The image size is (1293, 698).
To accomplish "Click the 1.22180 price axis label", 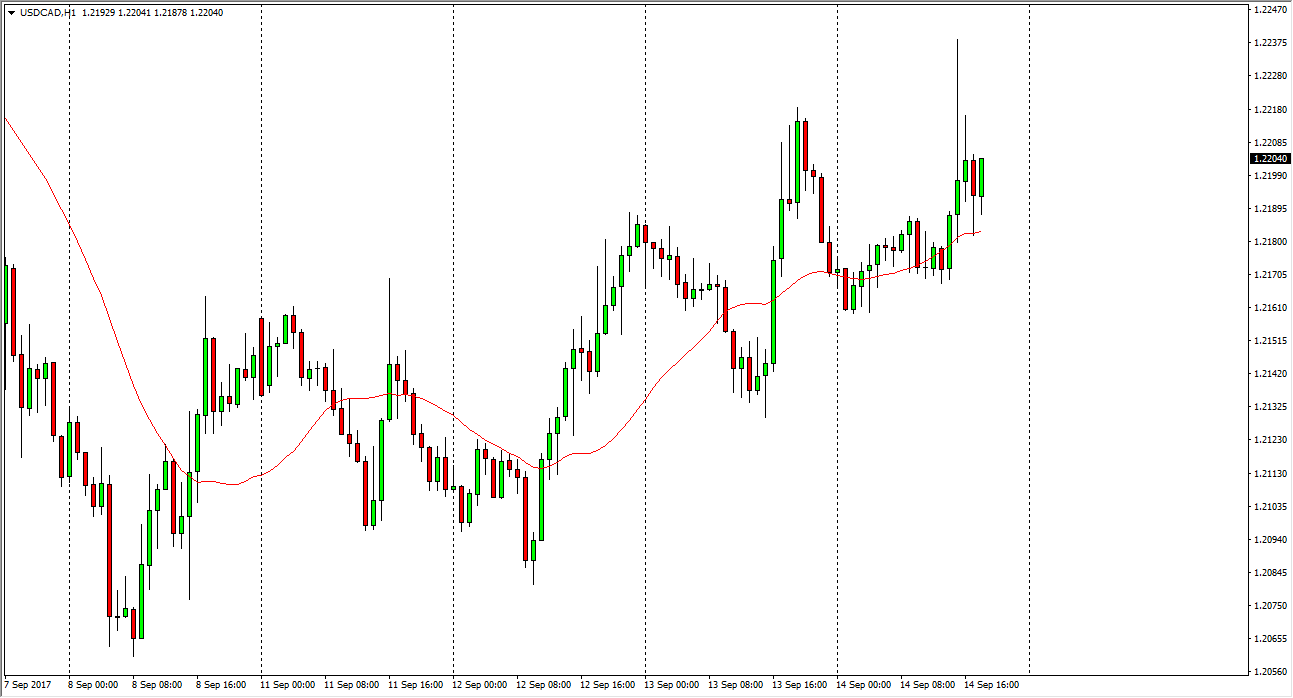I will tap(1268, 109).
